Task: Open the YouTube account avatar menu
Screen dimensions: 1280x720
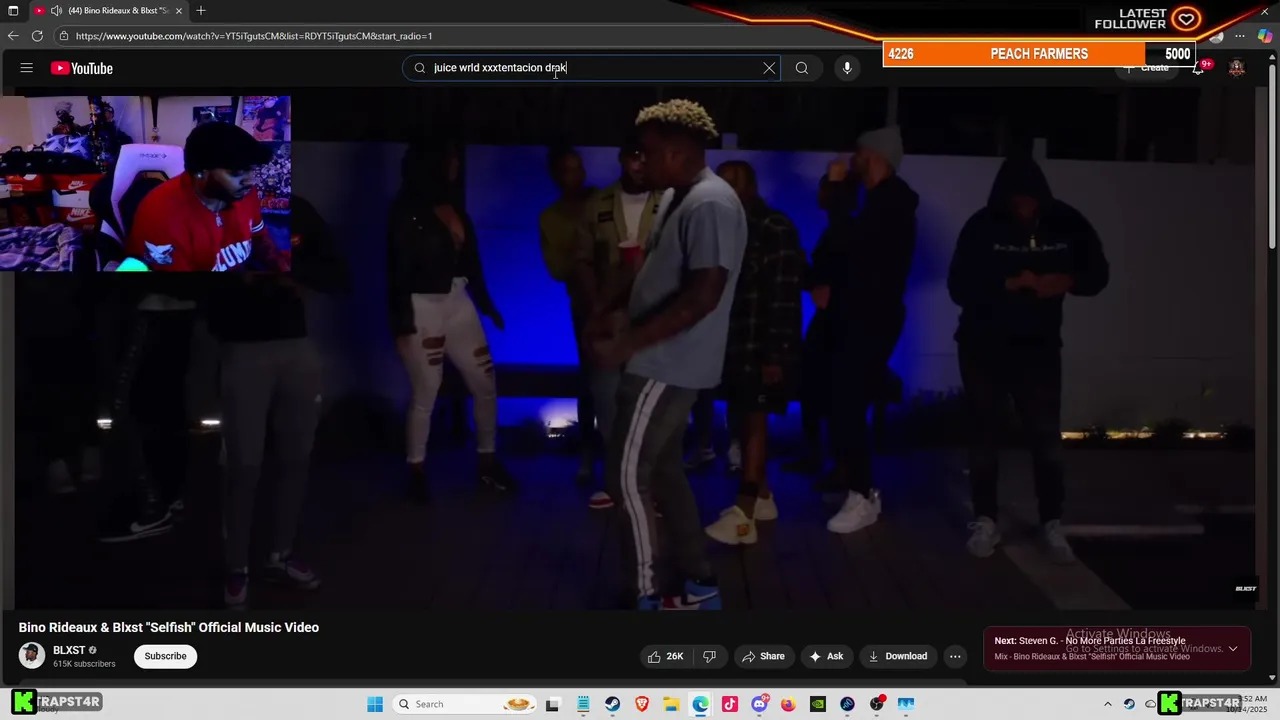Action: 1237,68
